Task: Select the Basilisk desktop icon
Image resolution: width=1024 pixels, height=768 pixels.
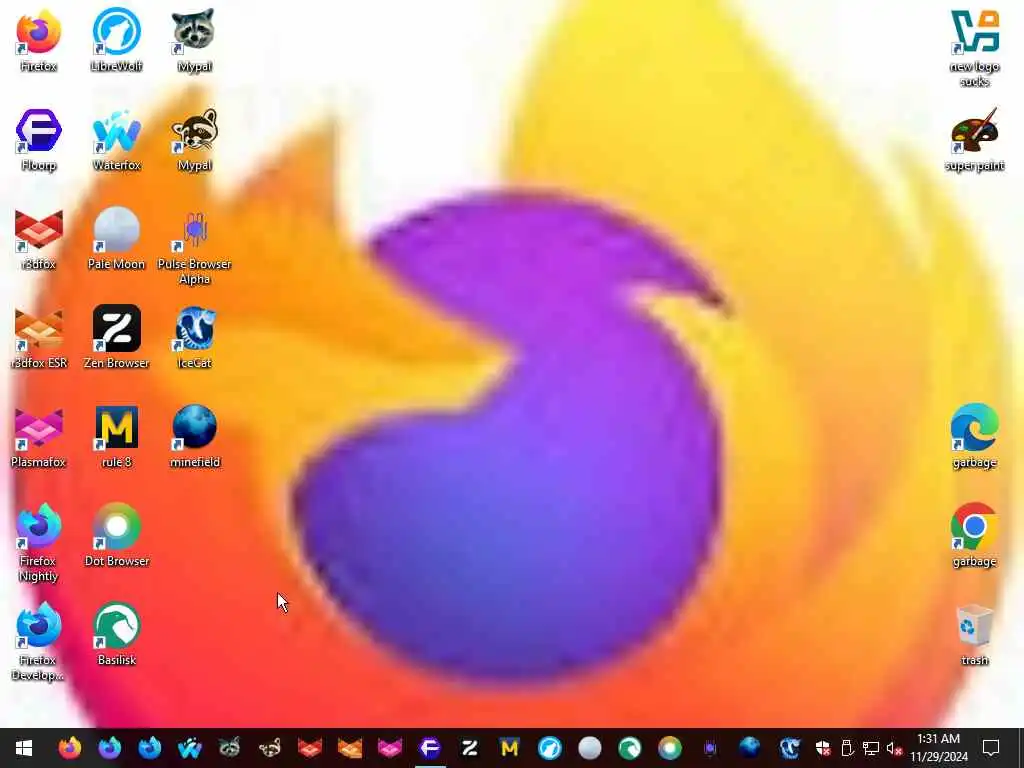Action: pos(117,635)
